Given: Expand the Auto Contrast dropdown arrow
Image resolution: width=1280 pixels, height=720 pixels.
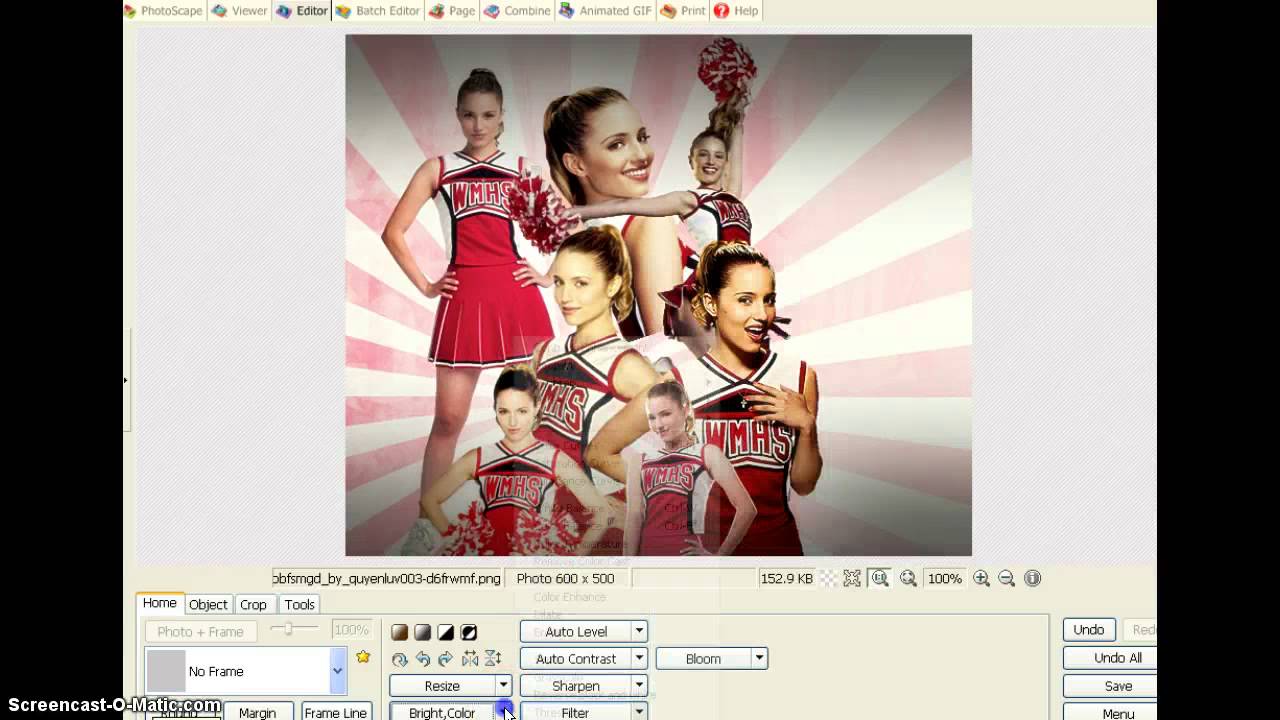Looking at the screenshot, I should click(x=639, y=659).
